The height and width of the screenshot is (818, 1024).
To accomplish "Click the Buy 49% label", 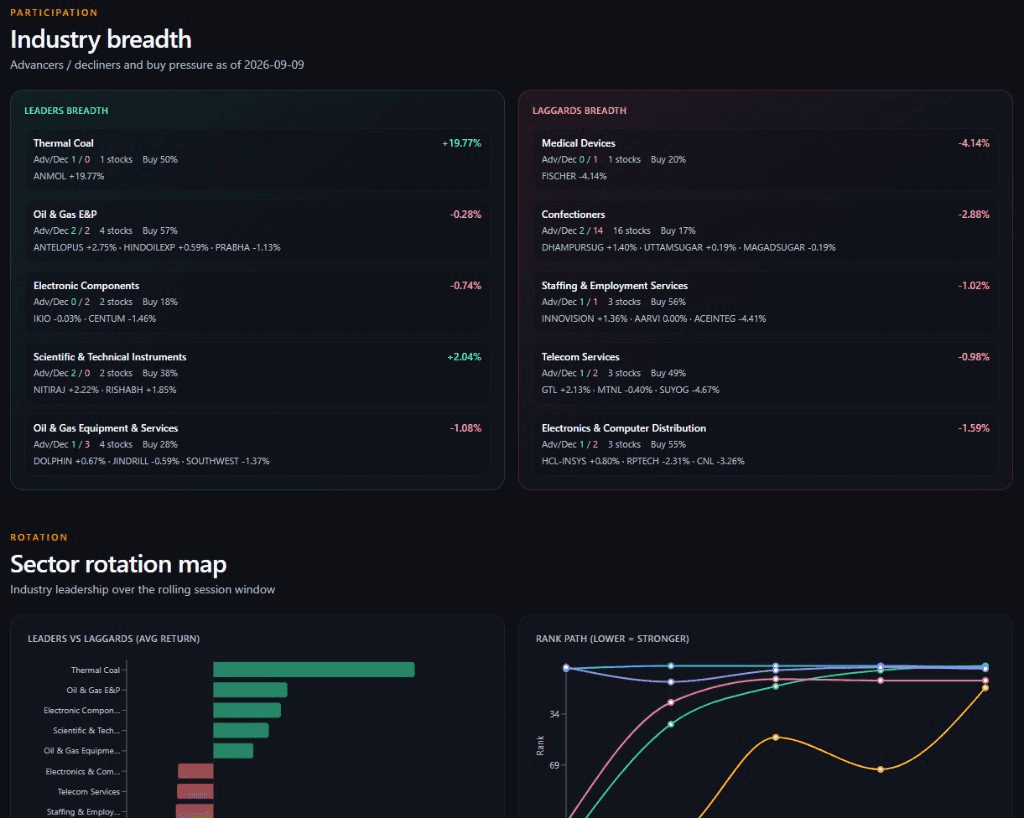I will (x=668, y=373).
